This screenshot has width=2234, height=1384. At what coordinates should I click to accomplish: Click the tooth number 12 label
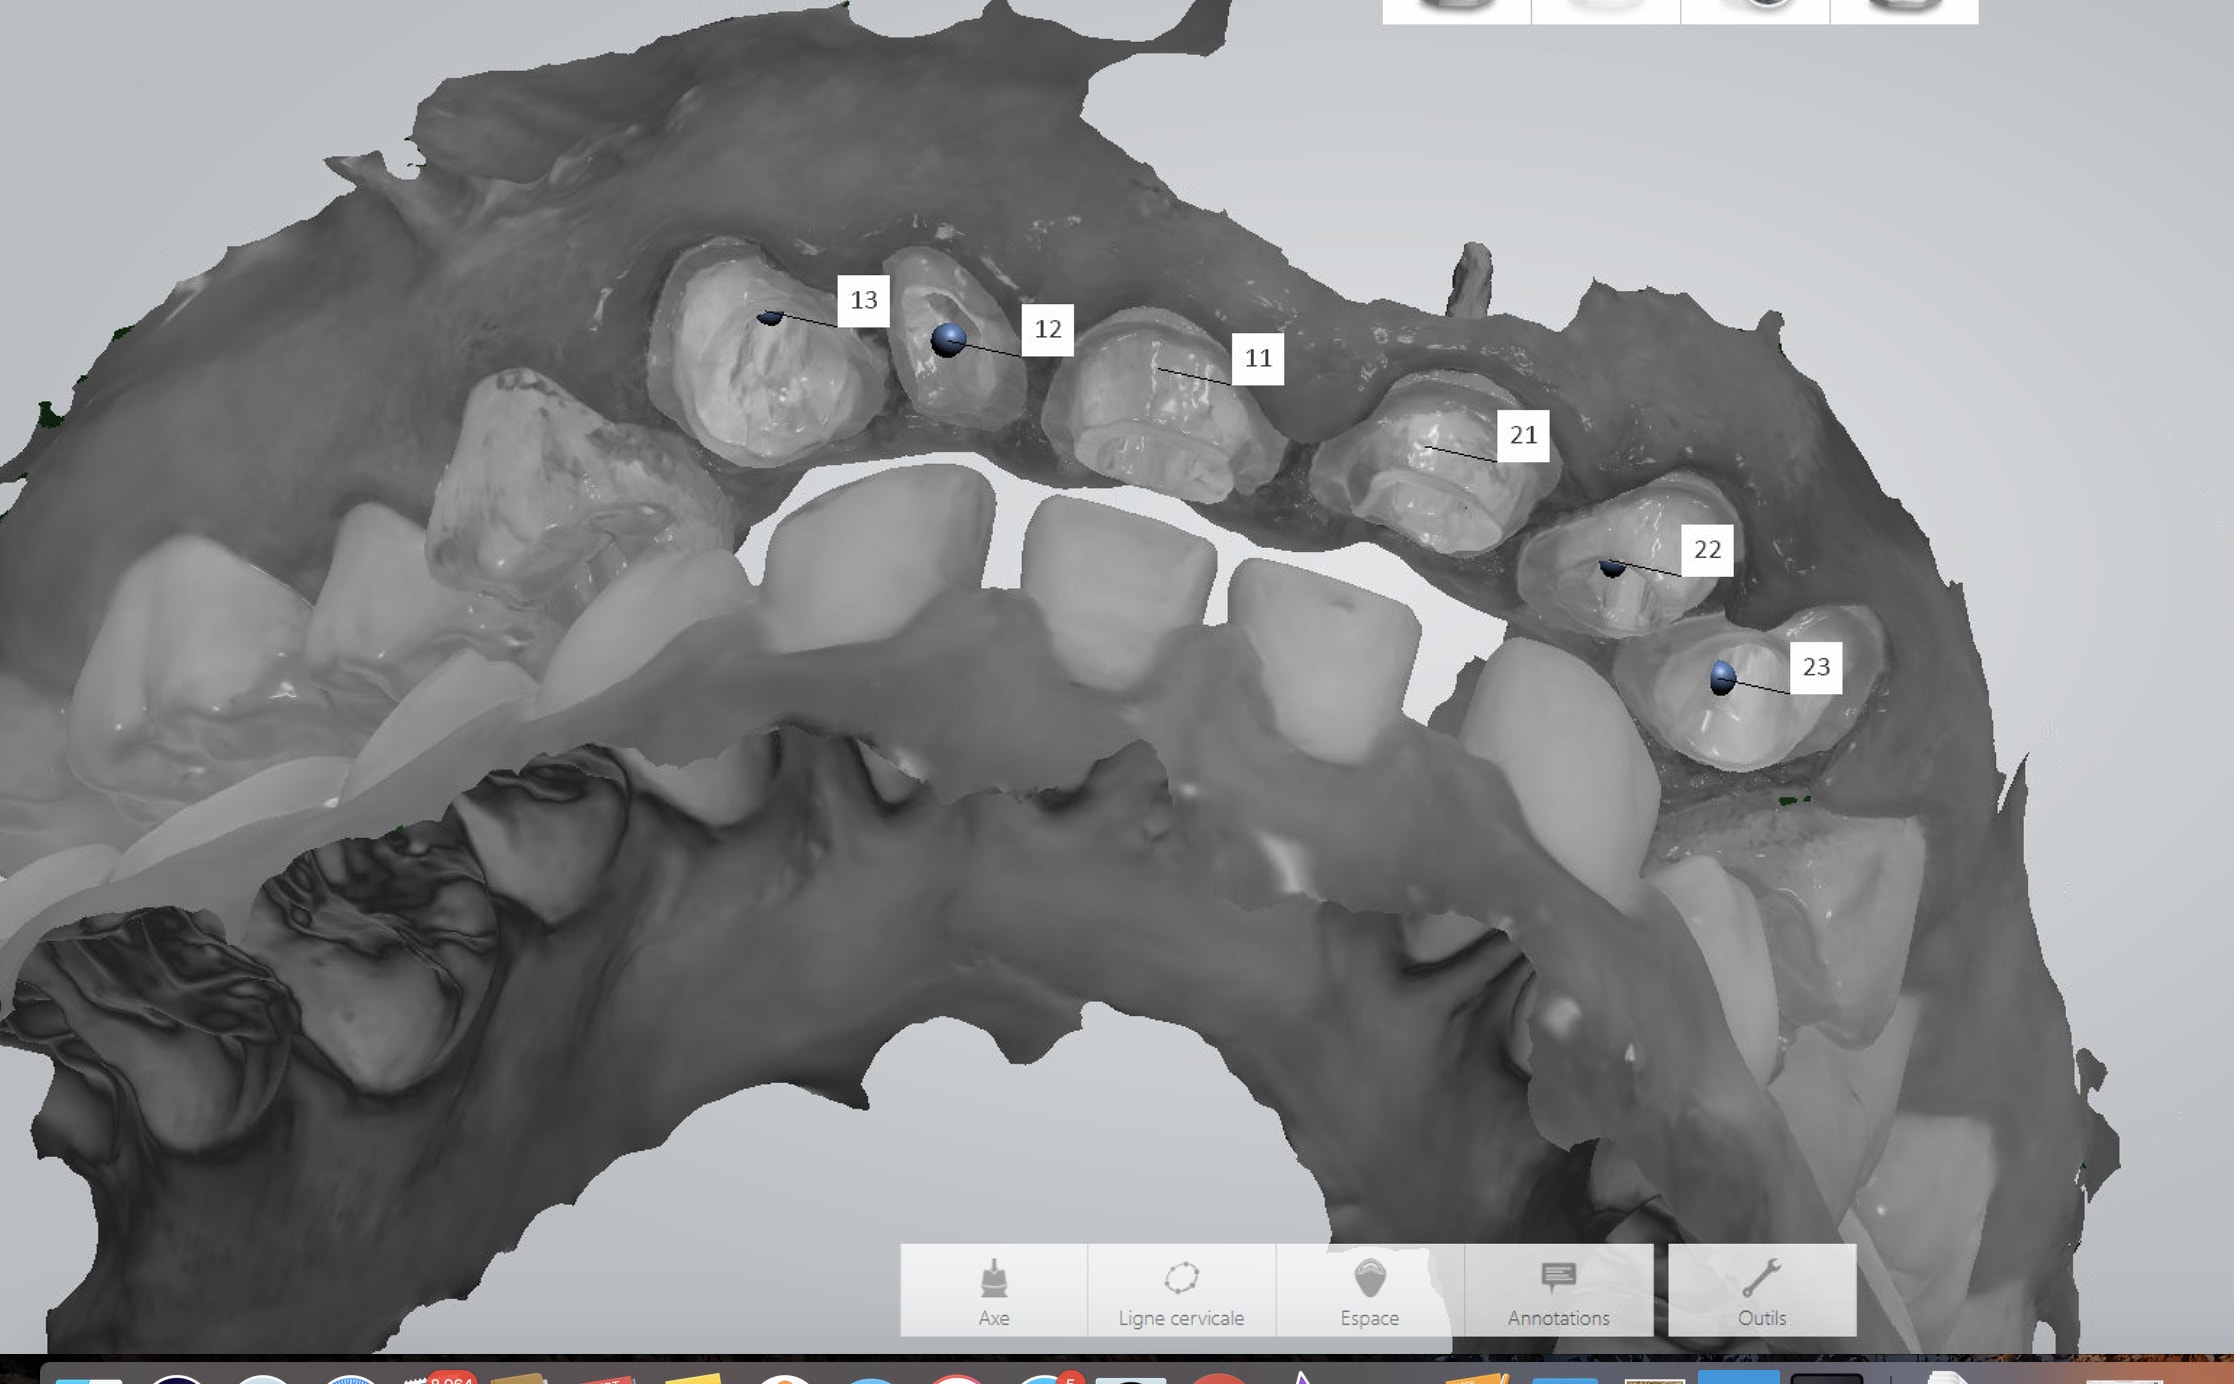pyautogui.click(x=1047, y=329)
